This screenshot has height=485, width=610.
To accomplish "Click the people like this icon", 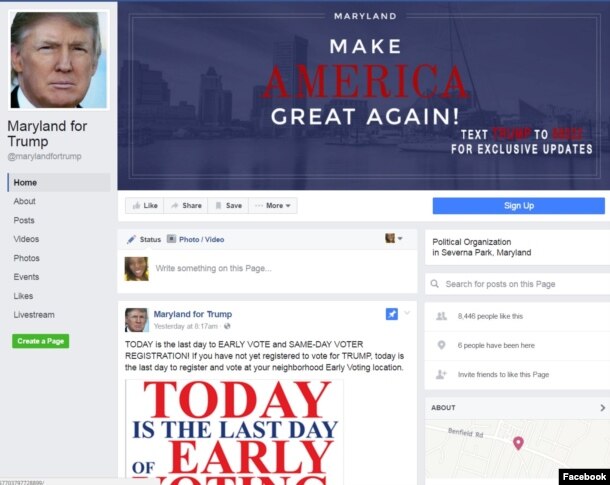I will click(x=441, y=316).
